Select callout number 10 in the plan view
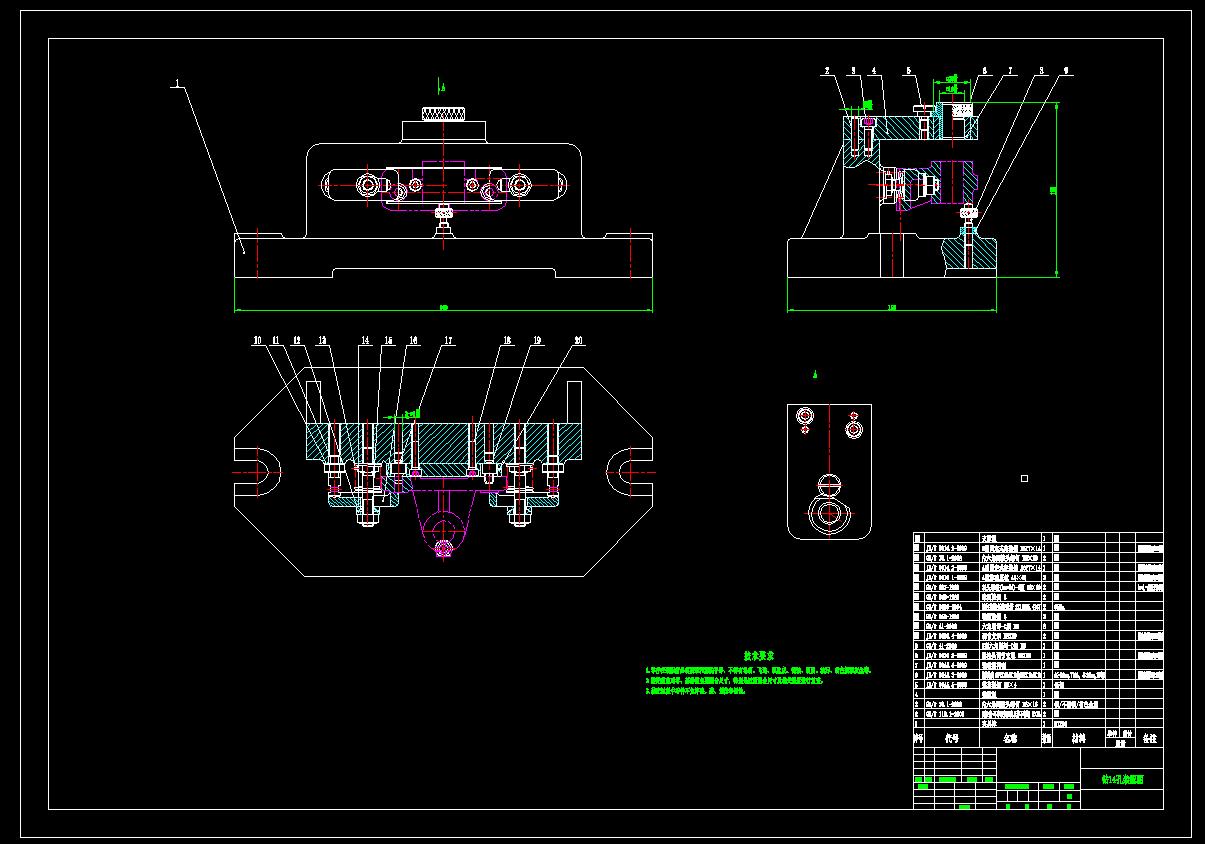This screenshot has height=844, width=1205. [x=257, y=341]
